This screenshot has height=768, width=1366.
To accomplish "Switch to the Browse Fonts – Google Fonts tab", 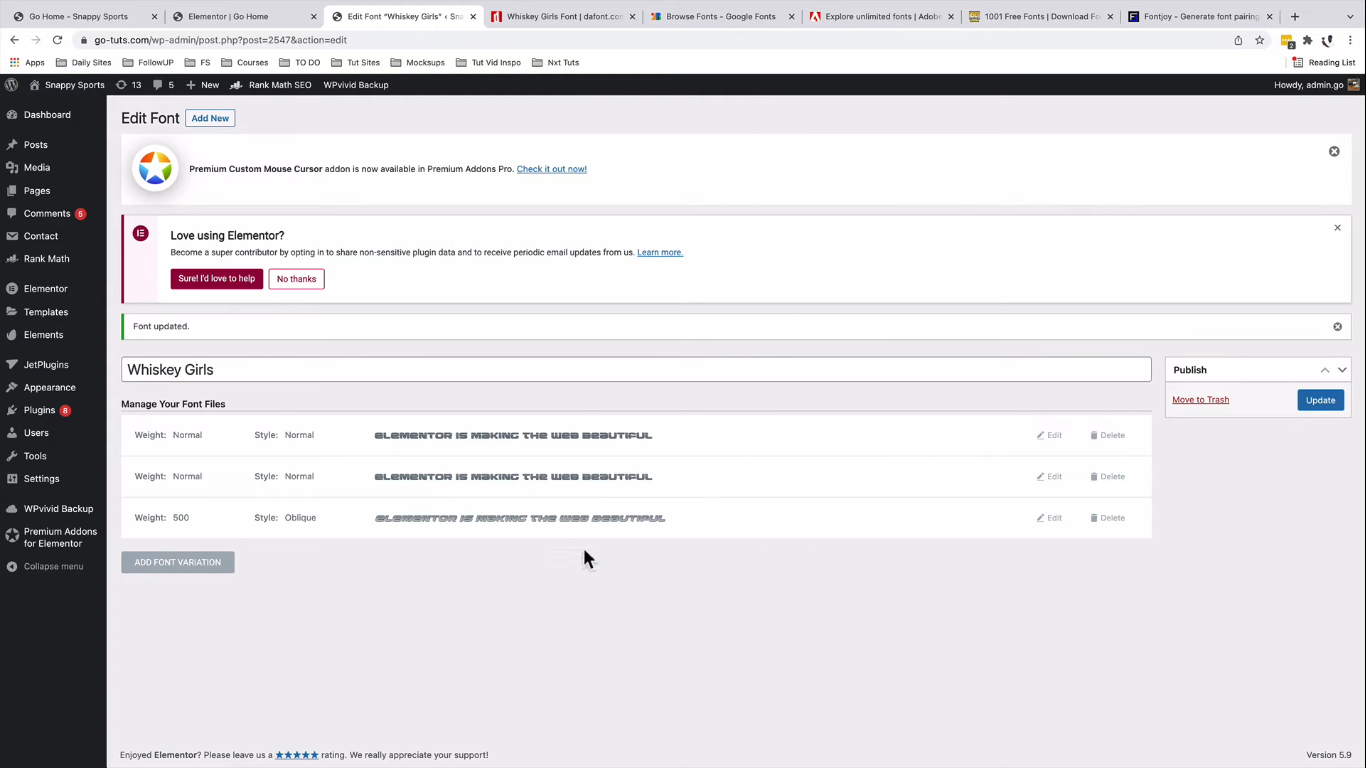I will click(723, 16).
